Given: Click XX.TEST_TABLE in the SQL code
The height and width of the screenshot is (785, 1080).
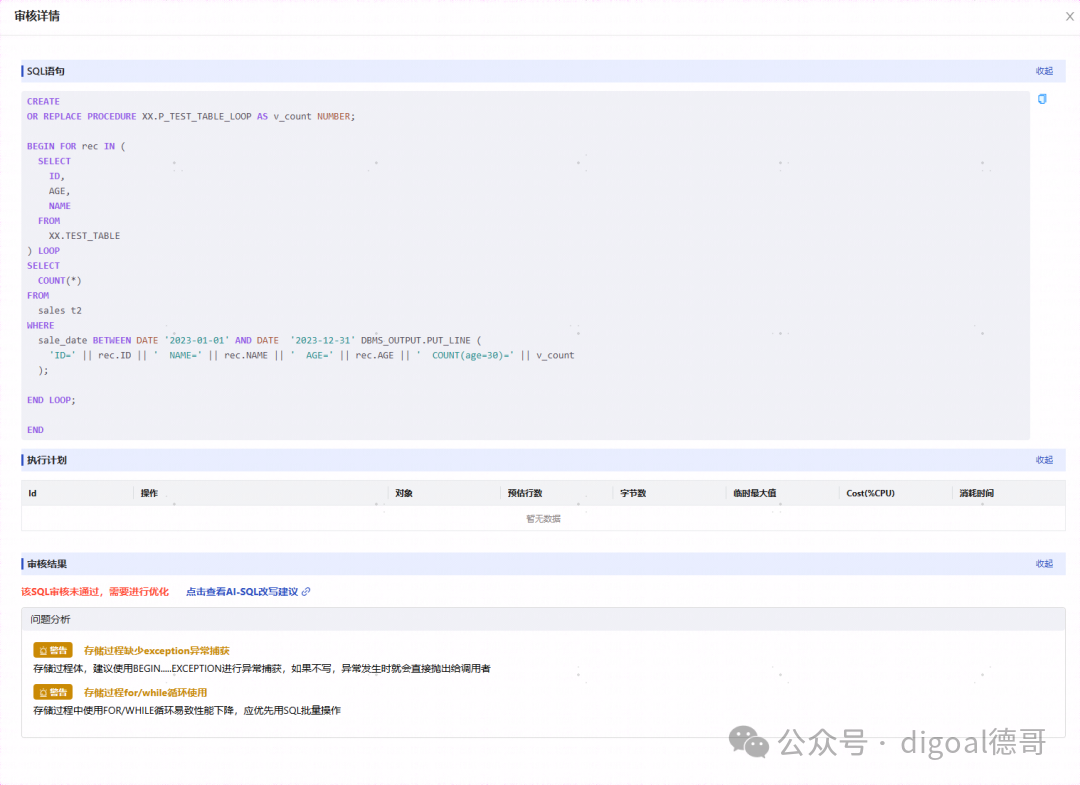Looking at the screenshot, I should [x=84, y=236].
